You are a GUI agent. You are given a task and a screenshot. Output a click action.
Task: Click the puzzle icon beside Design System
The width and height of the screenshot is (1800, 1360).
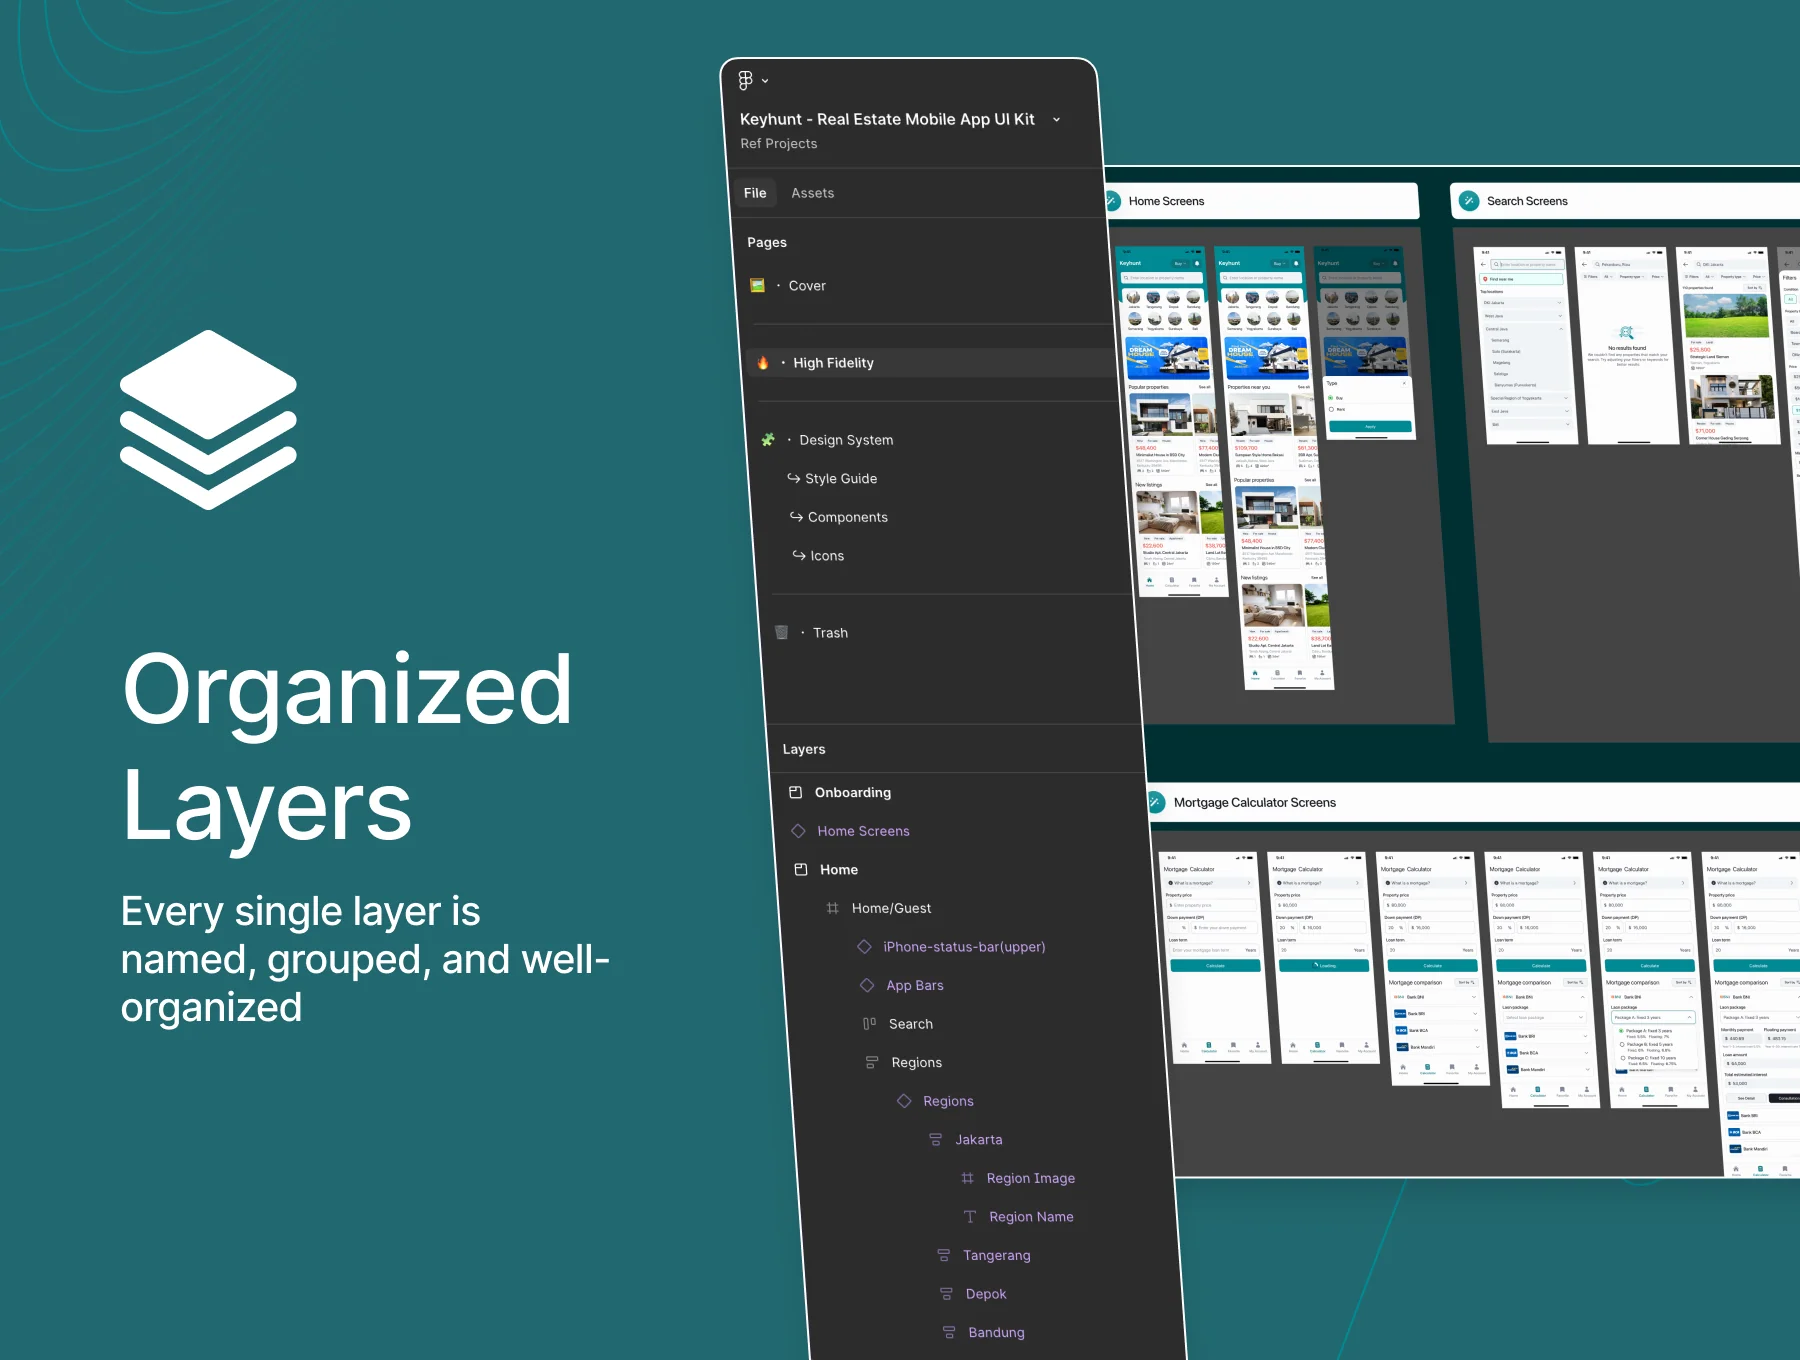(x=768, y=440)
